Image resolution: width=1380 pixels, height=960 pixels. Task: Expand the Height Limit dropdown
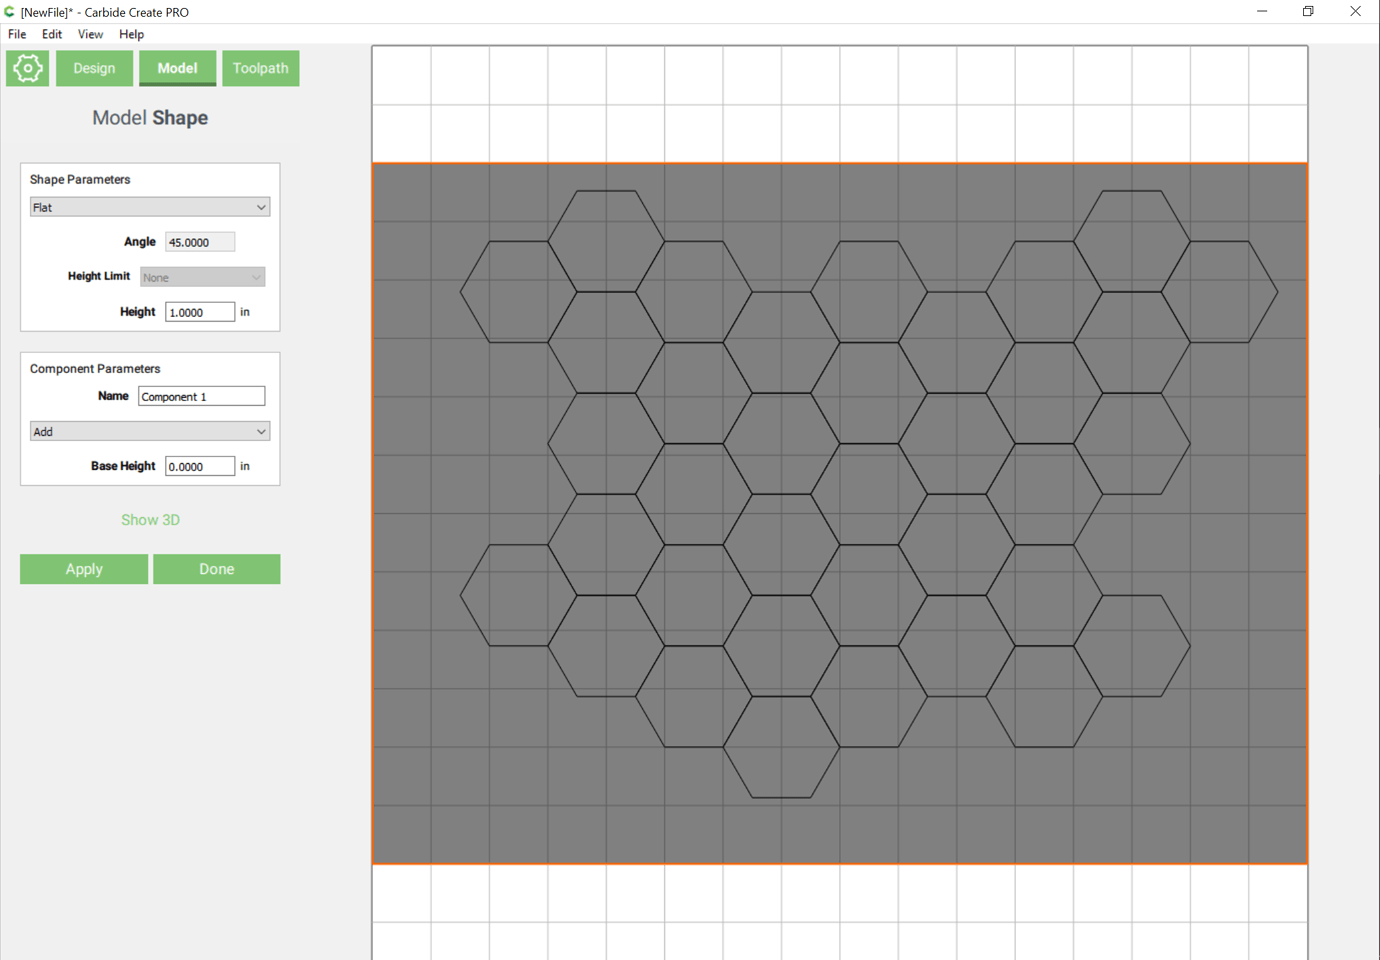(202, 276)
